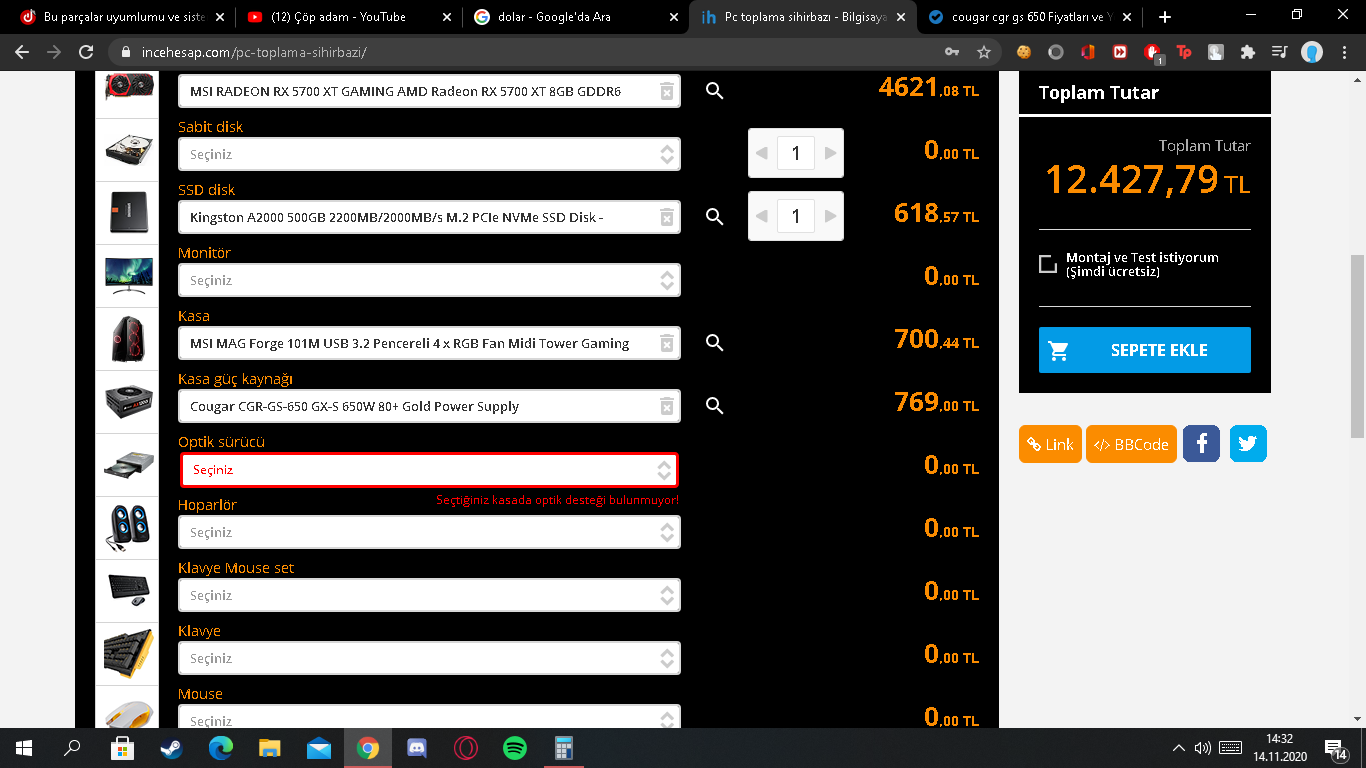
Task: Reload the incehesap page
Action: (86, 52)
